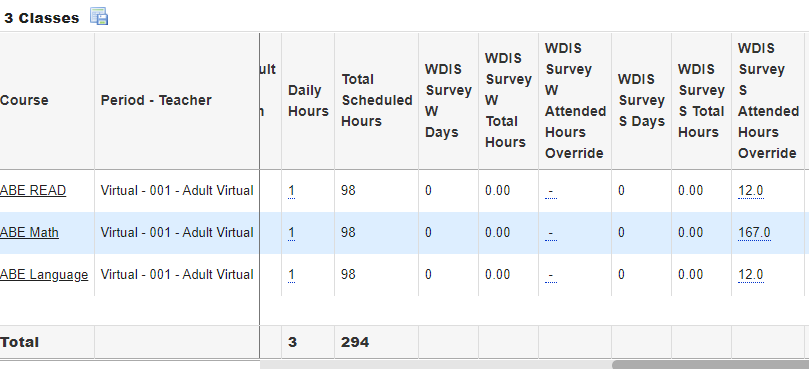Image resolution: width=809 pixels, height=369 pixels.
Task: Click the horizontal scrollbar thumb
Action: [710, 365]
